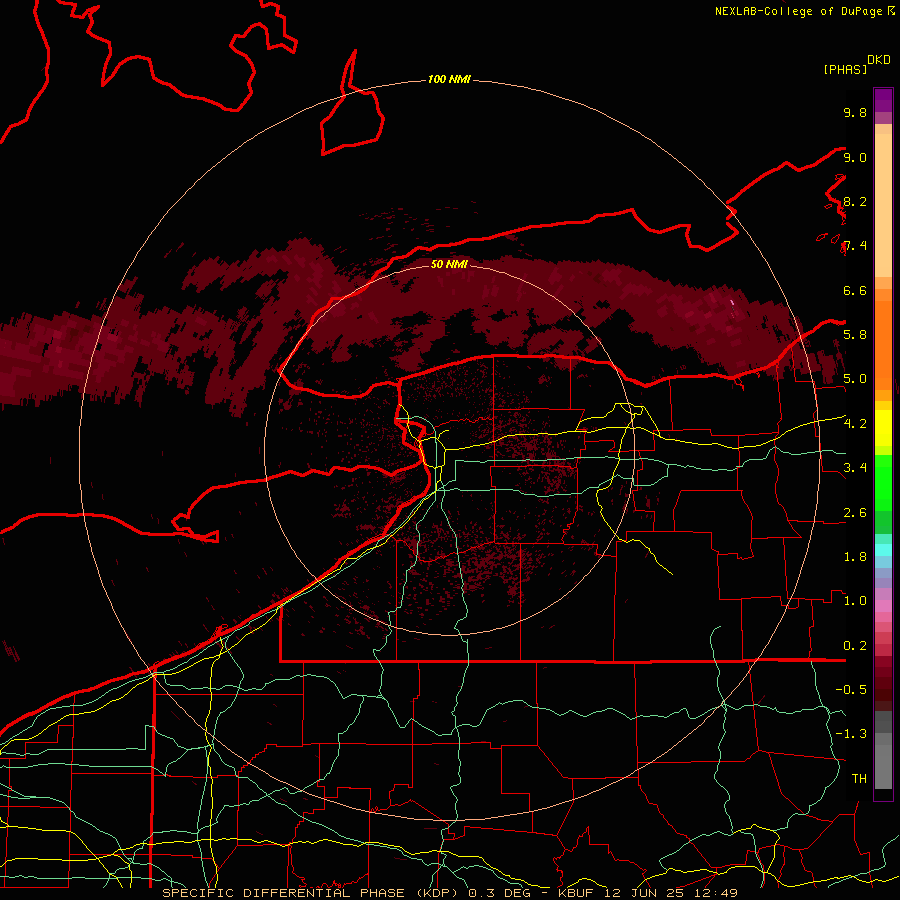This screenshot has width=900, height=900.
Task: Click the 7.4 value on the color scale
Action: [x=855, y=246]
